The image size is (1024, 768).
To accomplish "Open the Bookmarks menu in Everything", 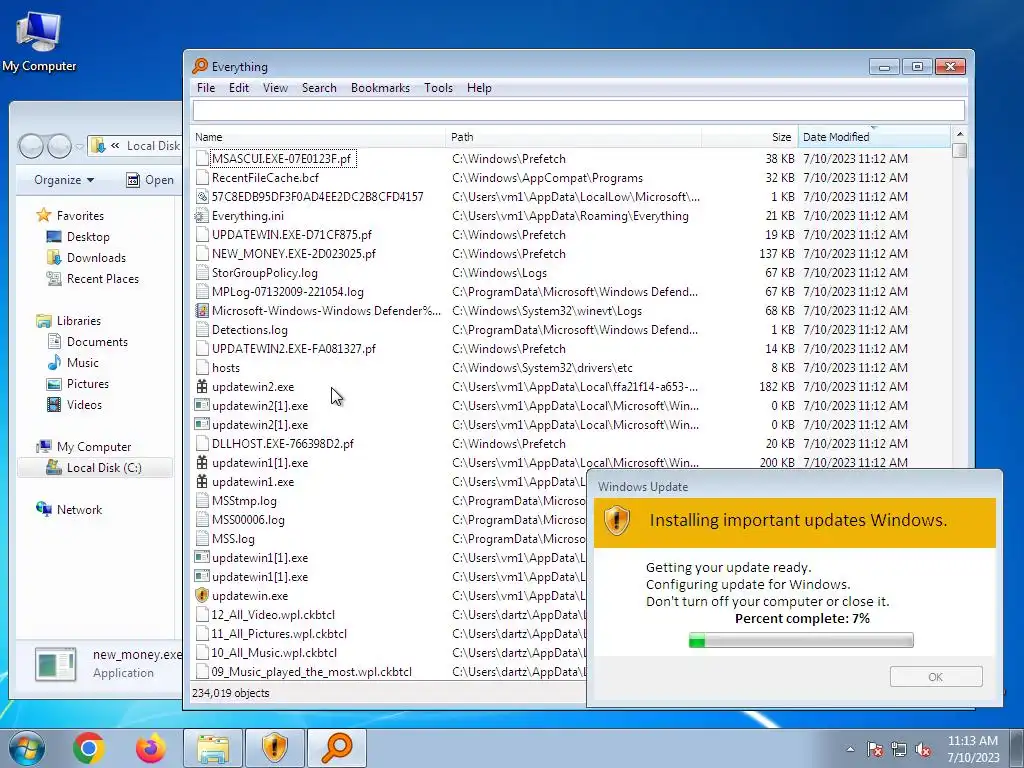I will coord(380,88).
